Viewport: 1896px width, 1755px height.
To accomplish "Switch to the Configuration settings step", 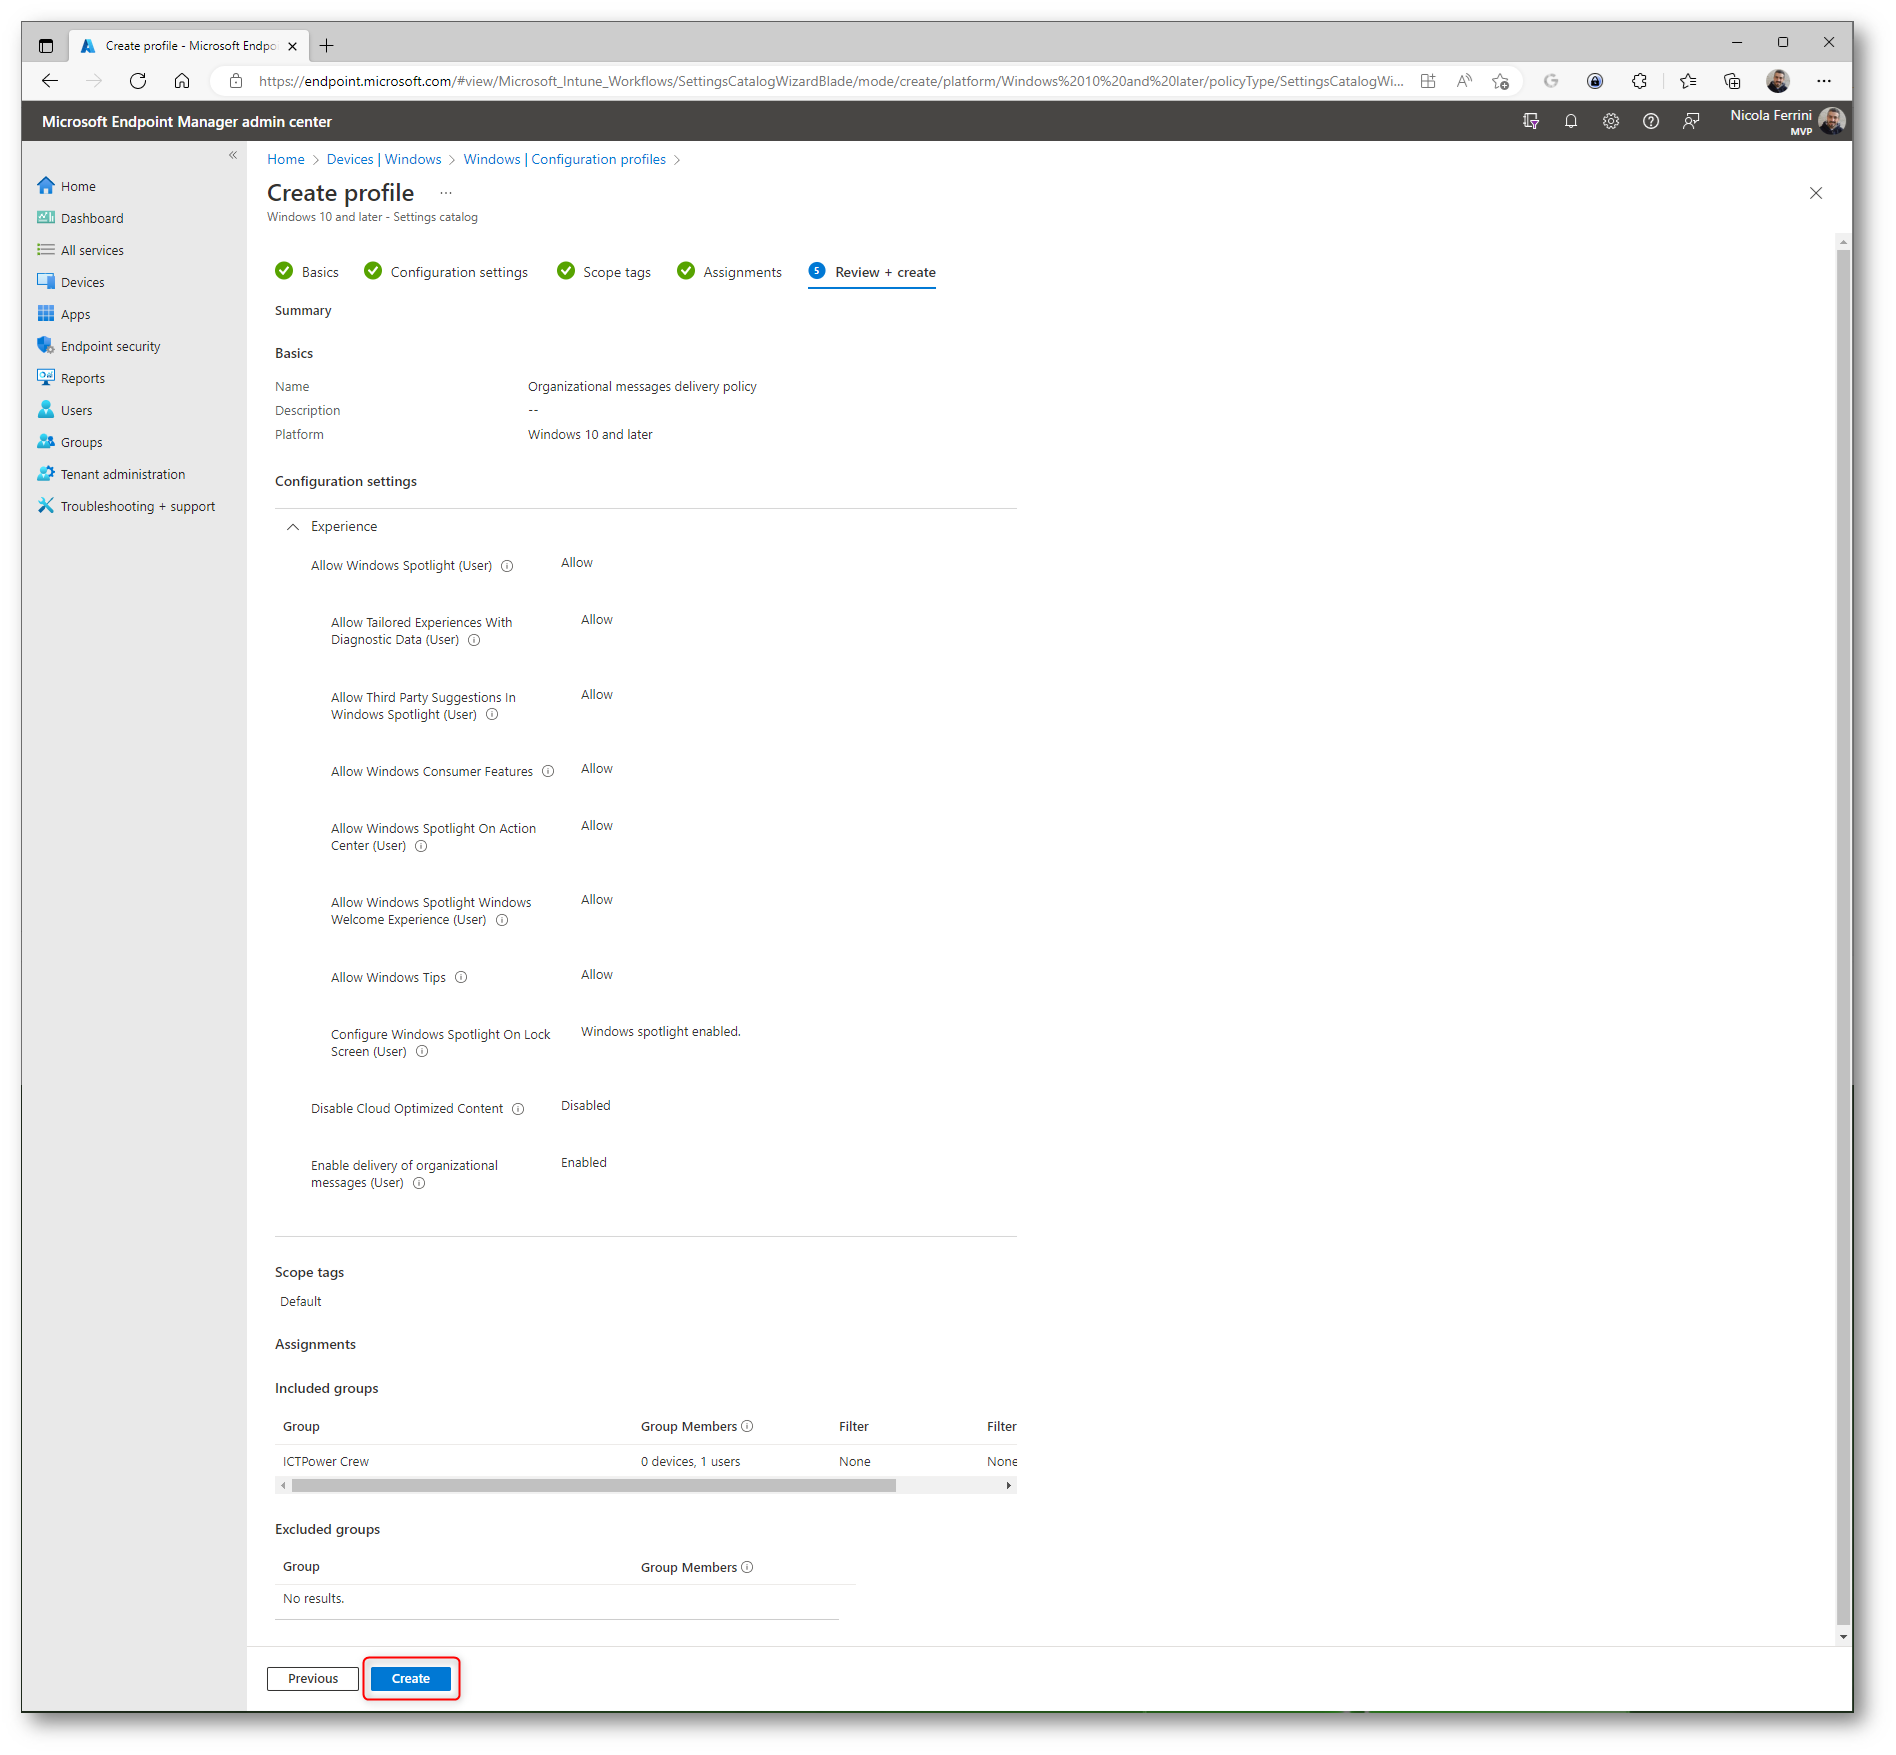I will click(446, 272).
